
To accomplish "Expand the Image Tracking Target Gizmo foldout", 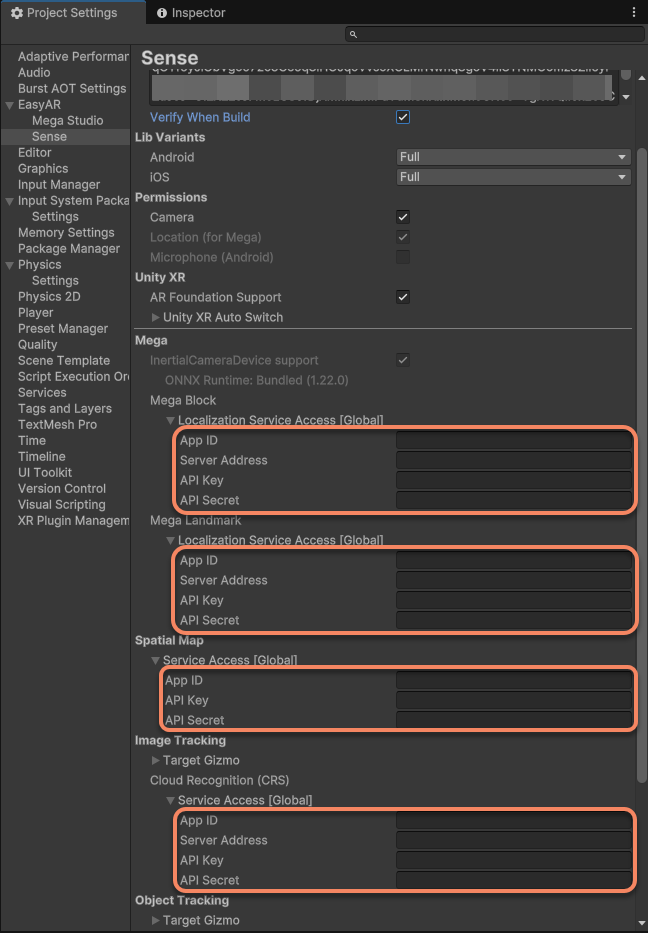I will [156, 760].
